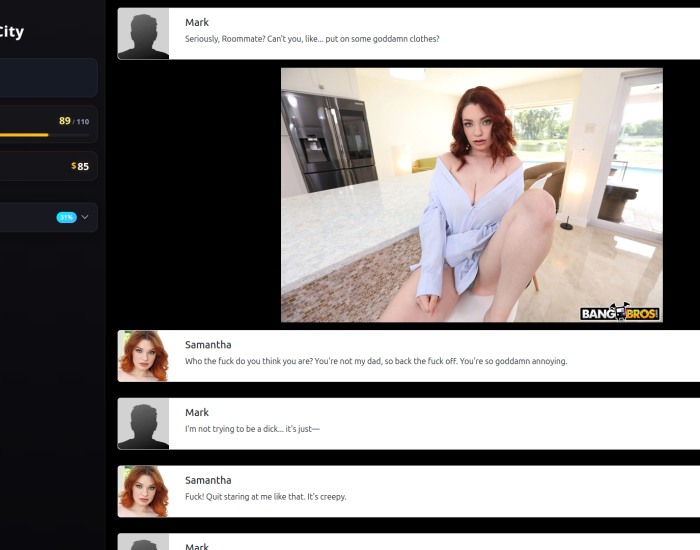Viewport: 700px width, 550px height.
Task: Select the $85 money panel
Action: click(48, 166)
